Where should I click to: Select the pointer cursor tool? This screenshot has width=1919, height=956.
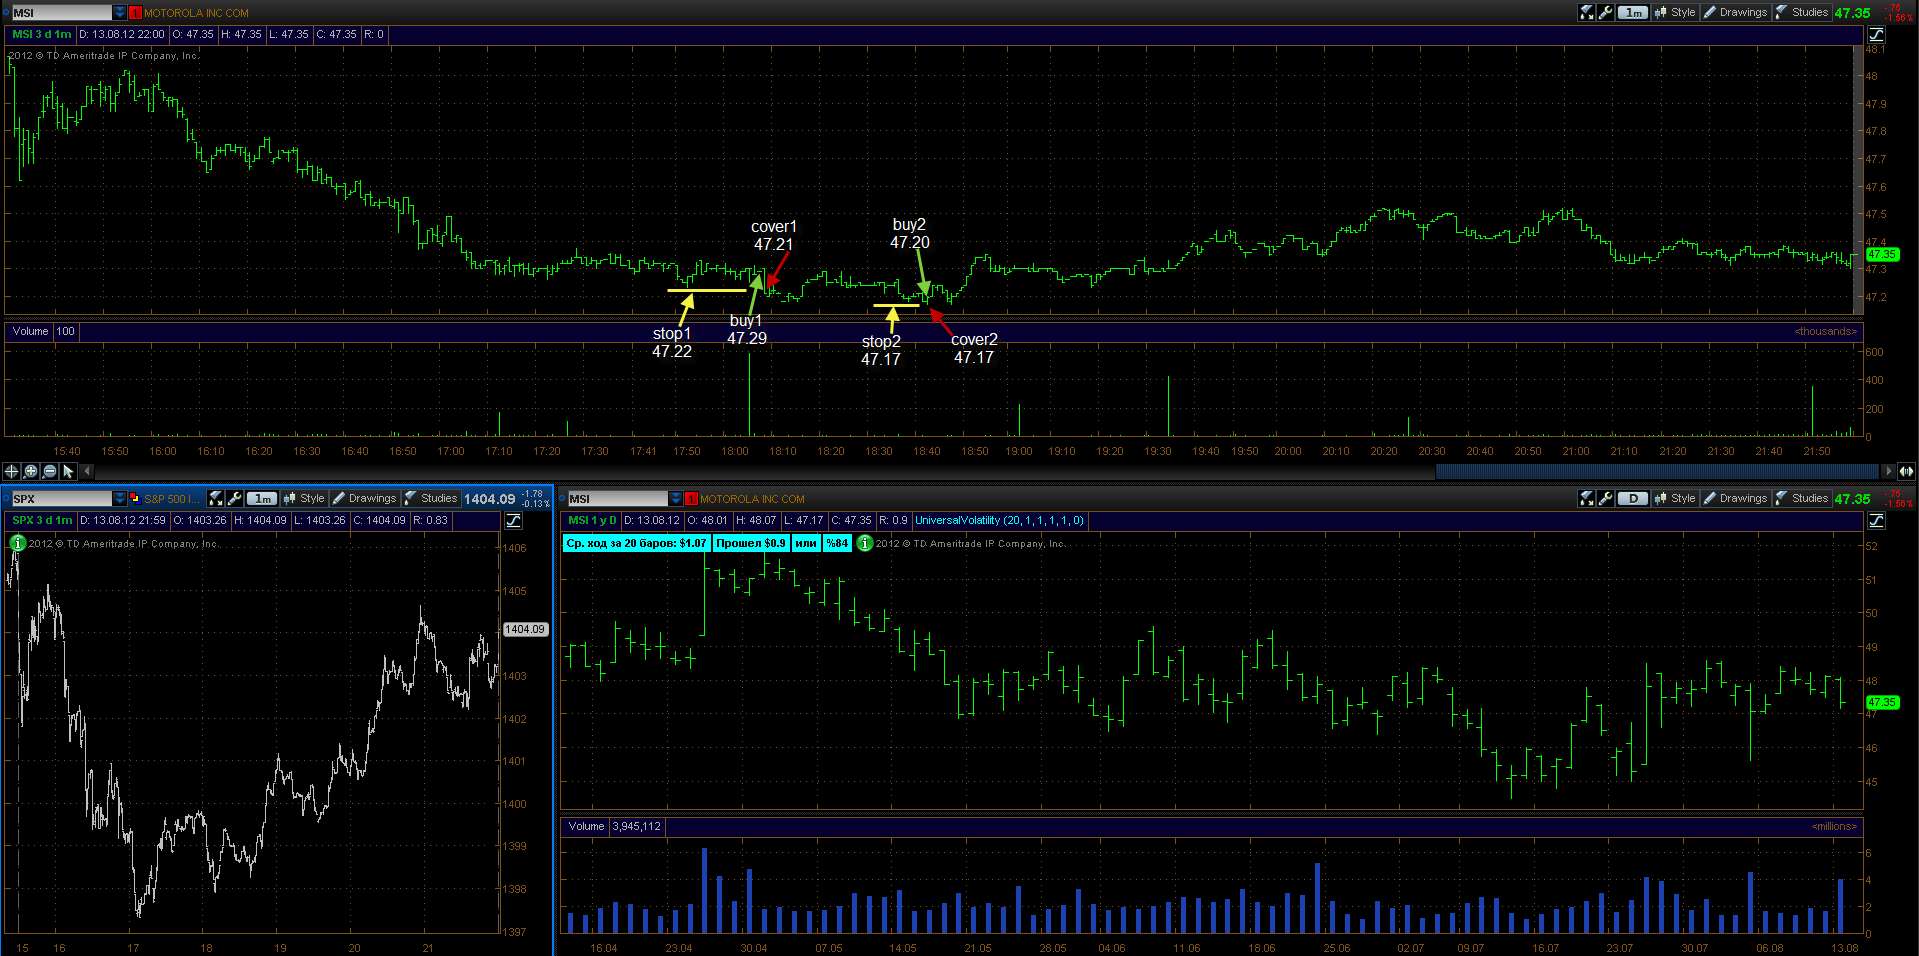coord(68,471)
